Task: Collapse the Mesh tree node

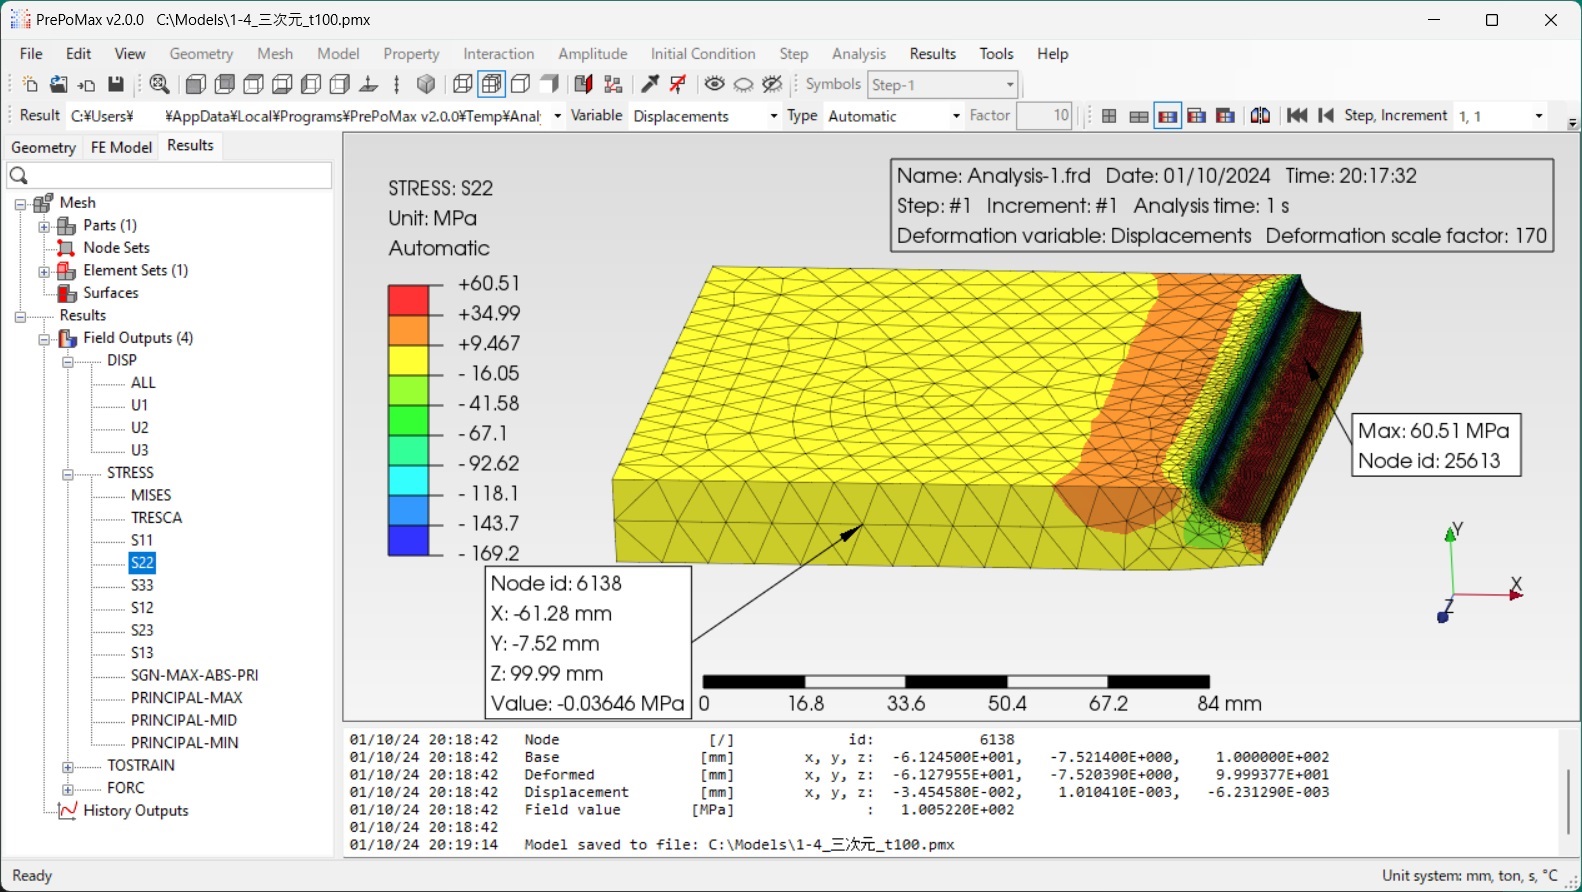Action: 20,203
